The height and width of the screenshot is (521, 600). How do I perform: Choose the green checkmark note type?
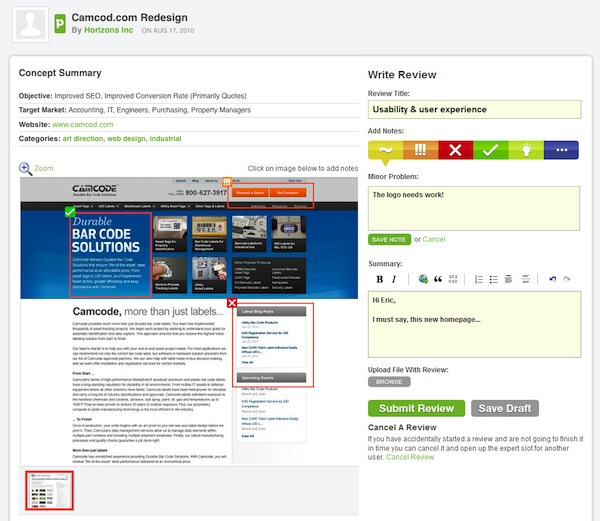pyautogui.click(x=490, y=151)
